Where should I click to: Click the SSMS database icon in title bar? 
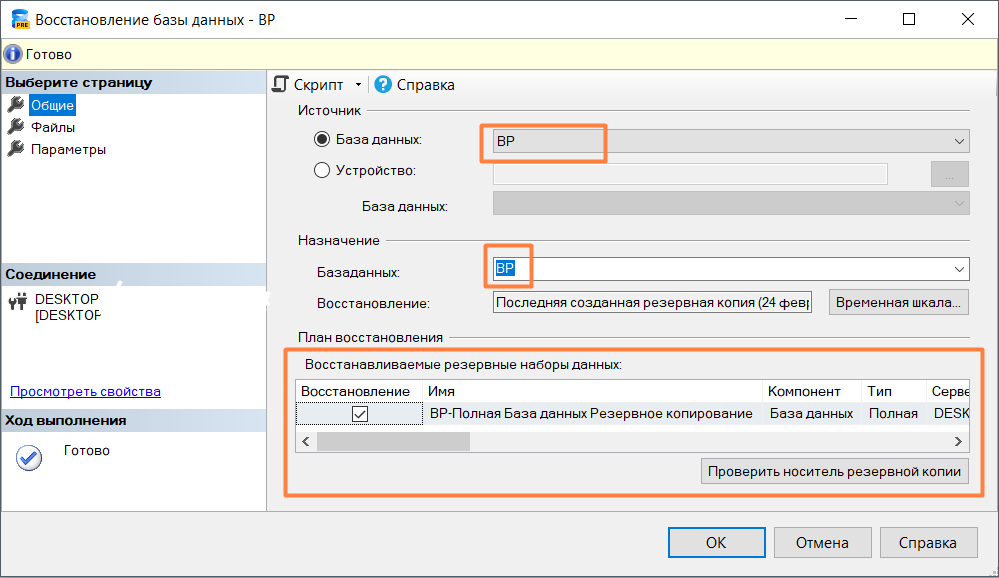pos(20,20)
